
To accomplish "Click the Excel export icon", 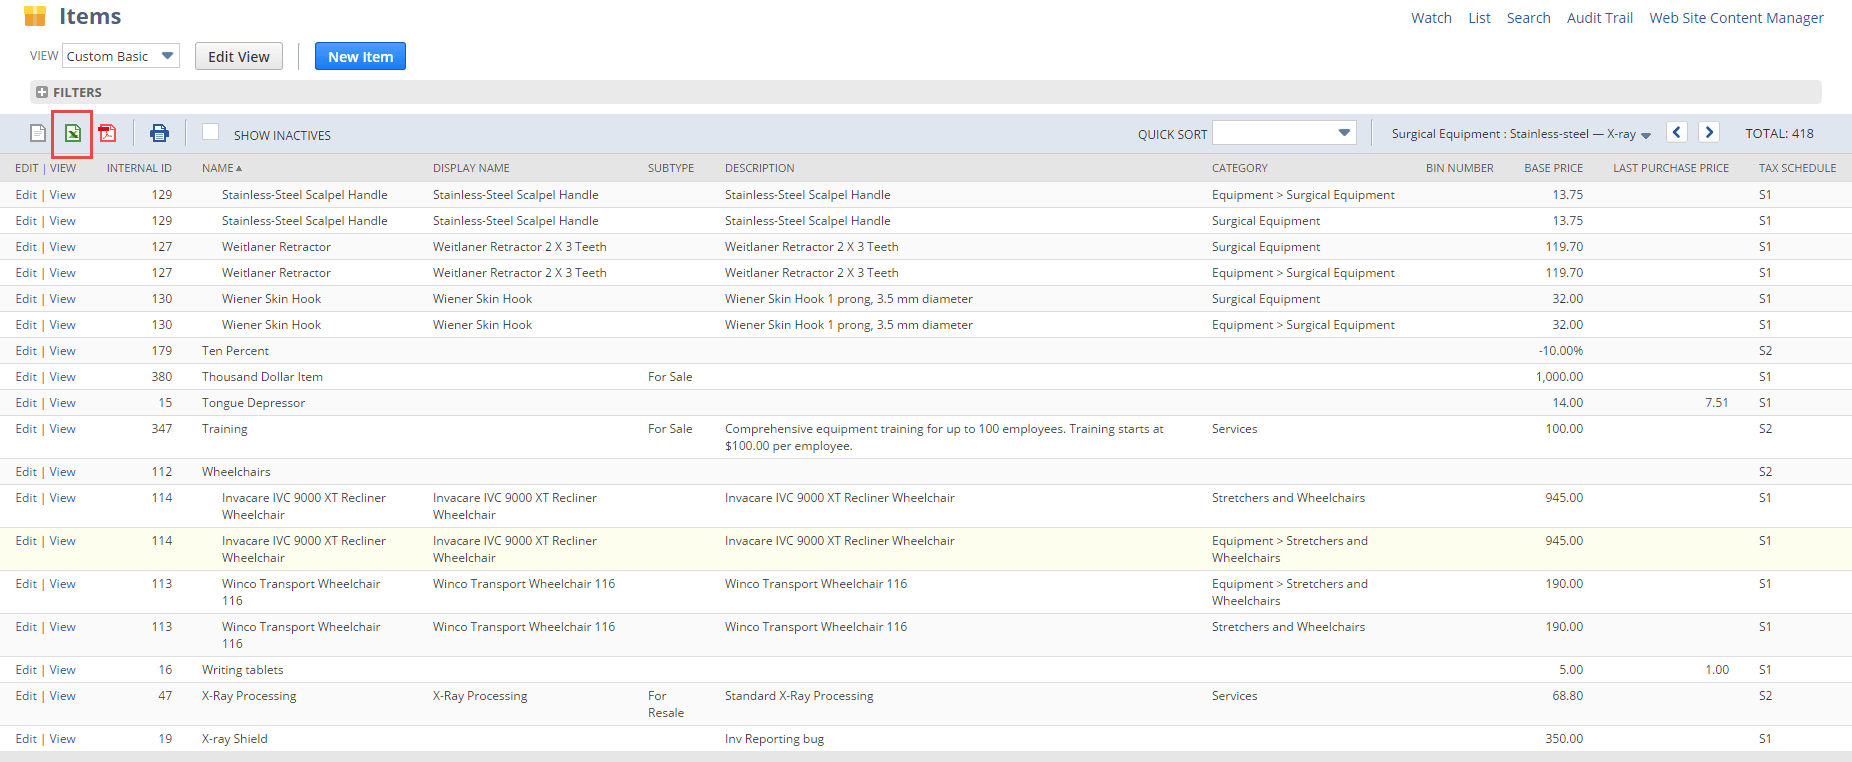I will click(73, 133).
